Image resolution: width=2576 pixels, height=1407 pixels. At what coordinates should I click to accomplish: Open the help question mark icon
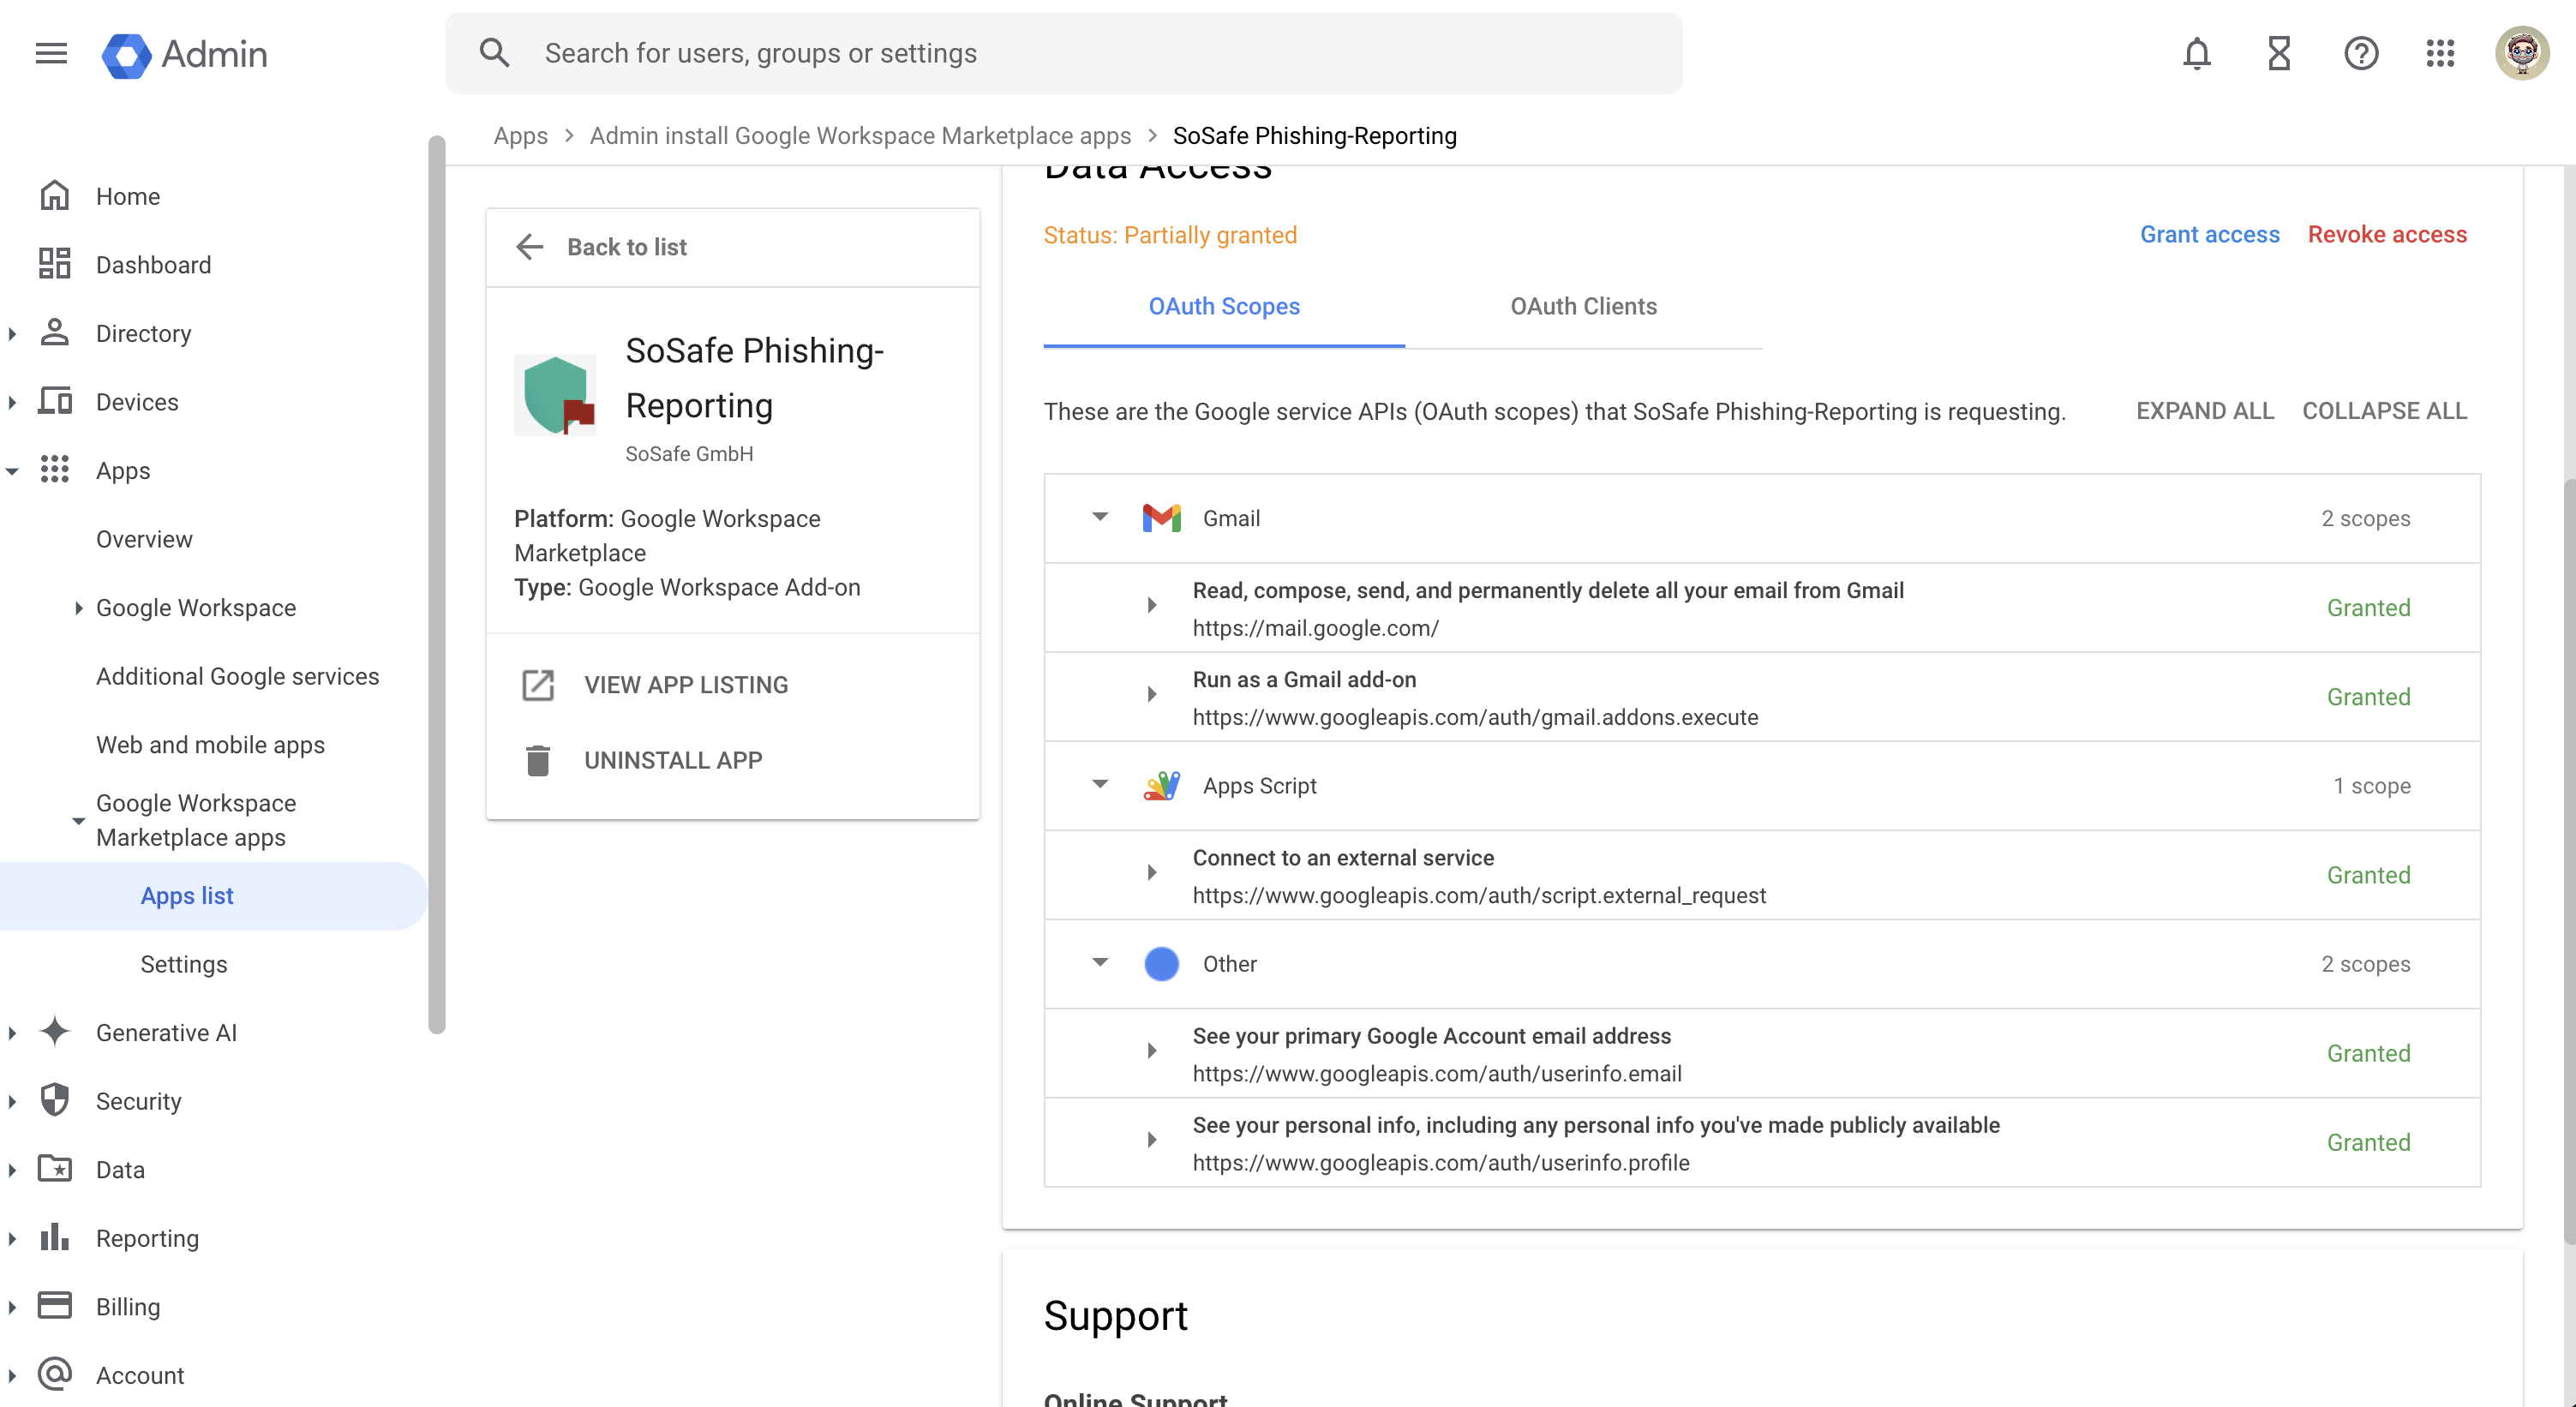2361,53
